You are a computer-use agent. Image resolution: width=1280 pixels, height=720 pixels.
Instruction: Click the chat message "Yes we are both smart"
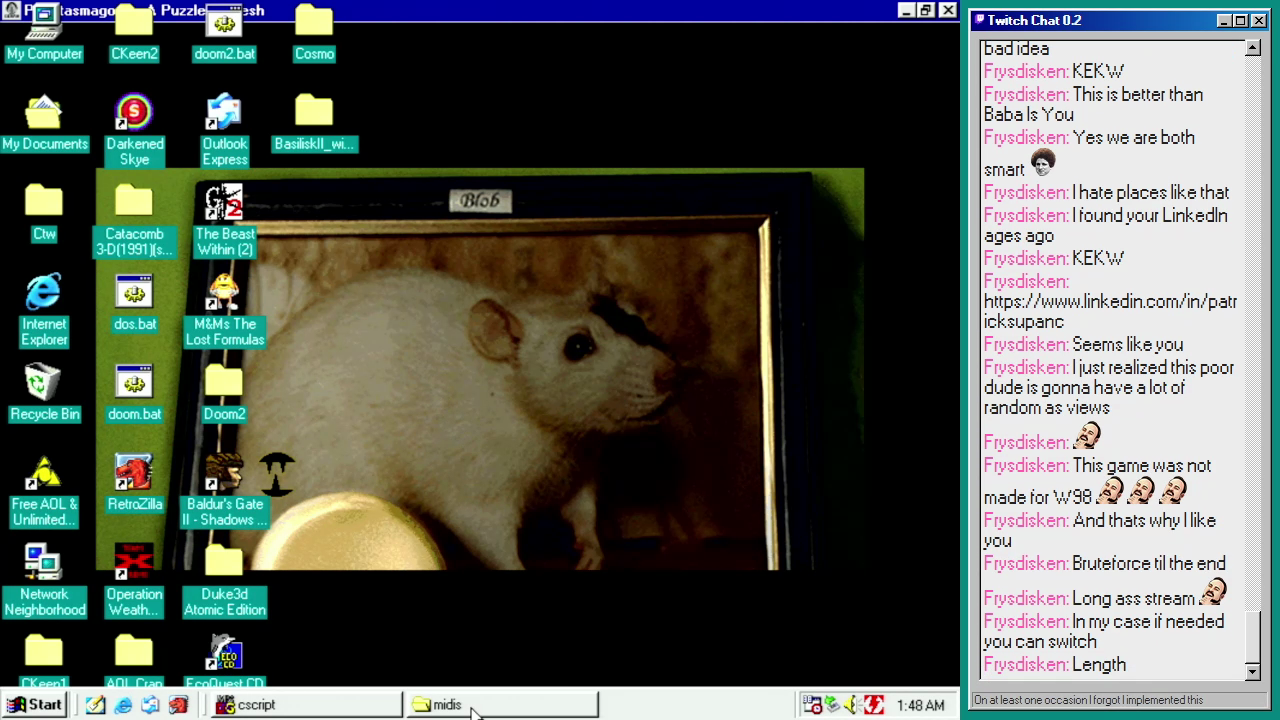click(1089, 152)
